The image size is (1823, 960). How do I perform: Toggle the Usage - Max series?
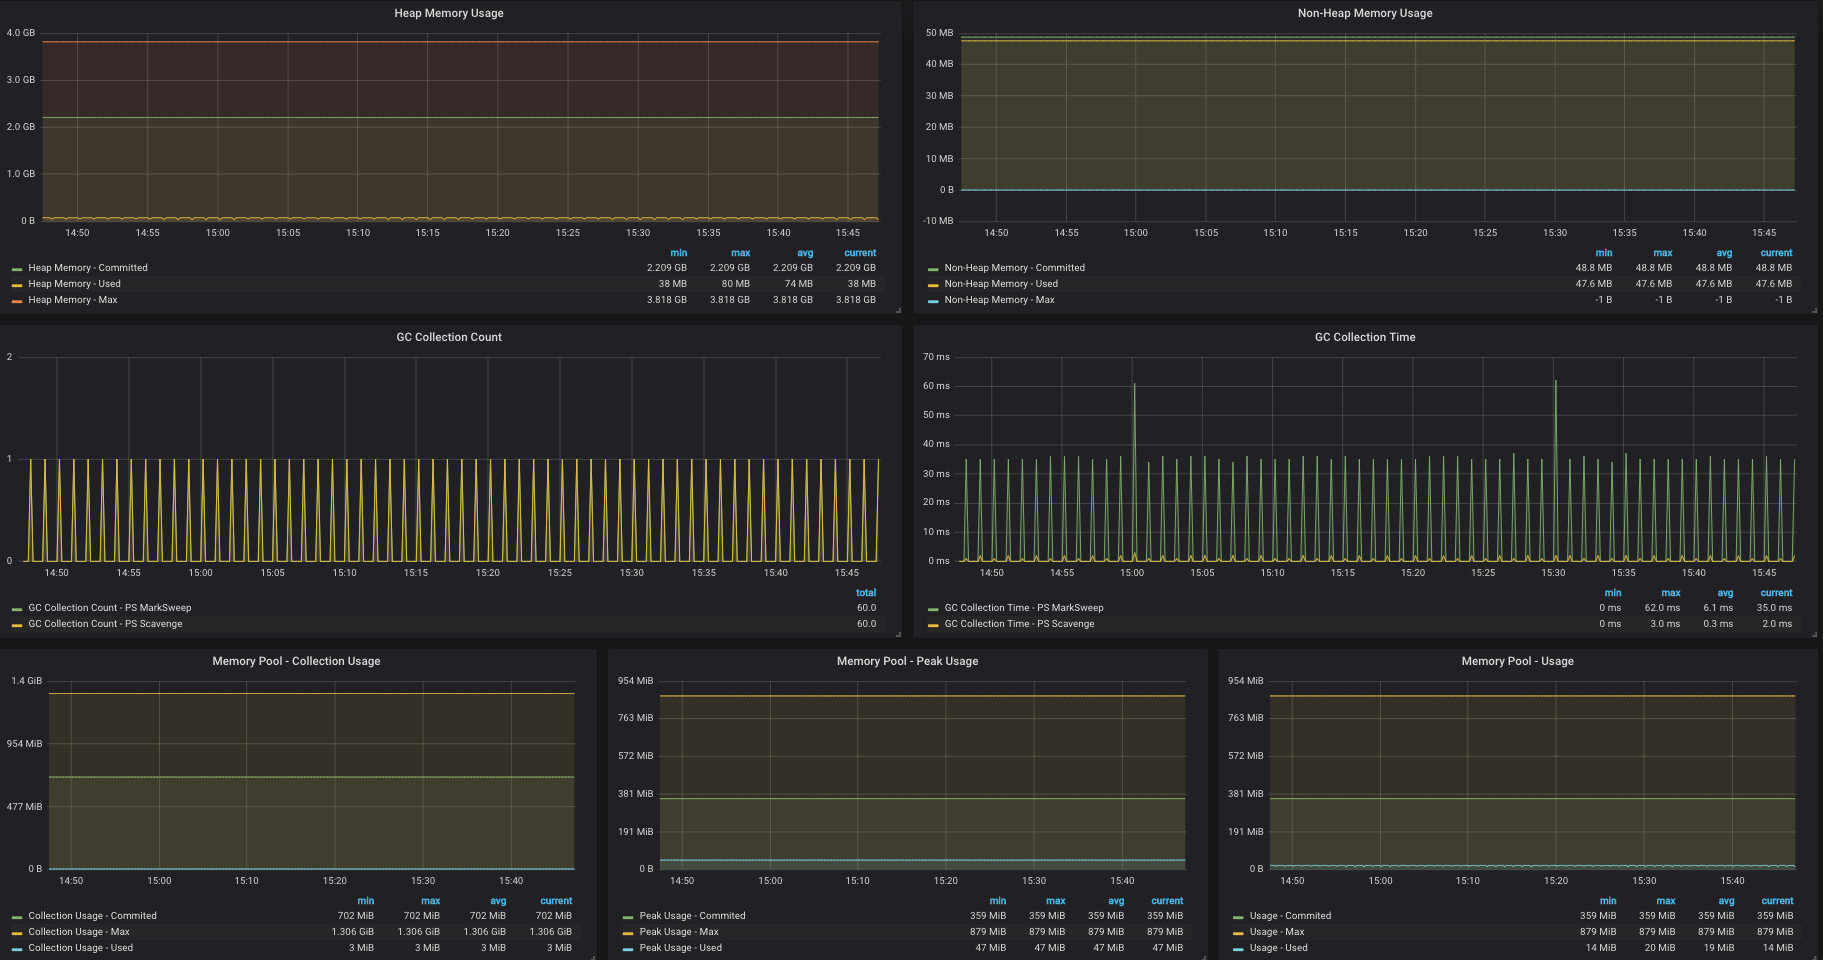pos(1277,932)
